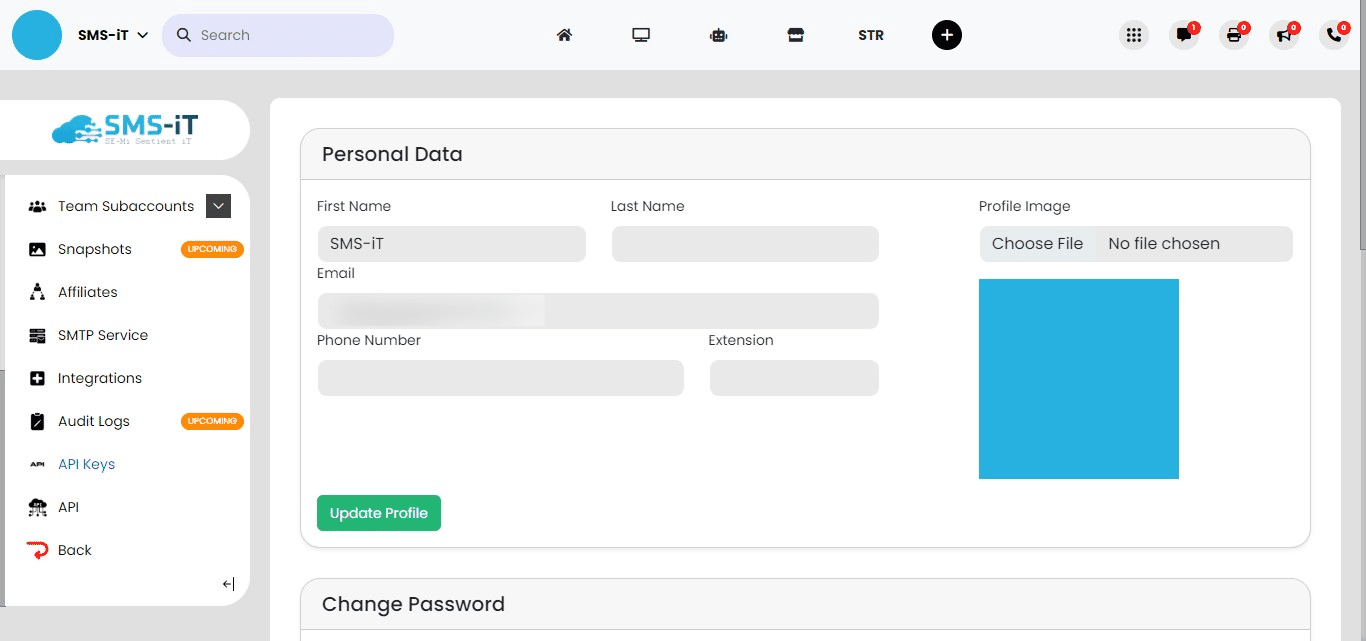Image resolution: width=1366 pixels, height=641 pixels.
Task: Expand the SMS-iT workspace dropdown
Action: [x=110, y=33]
